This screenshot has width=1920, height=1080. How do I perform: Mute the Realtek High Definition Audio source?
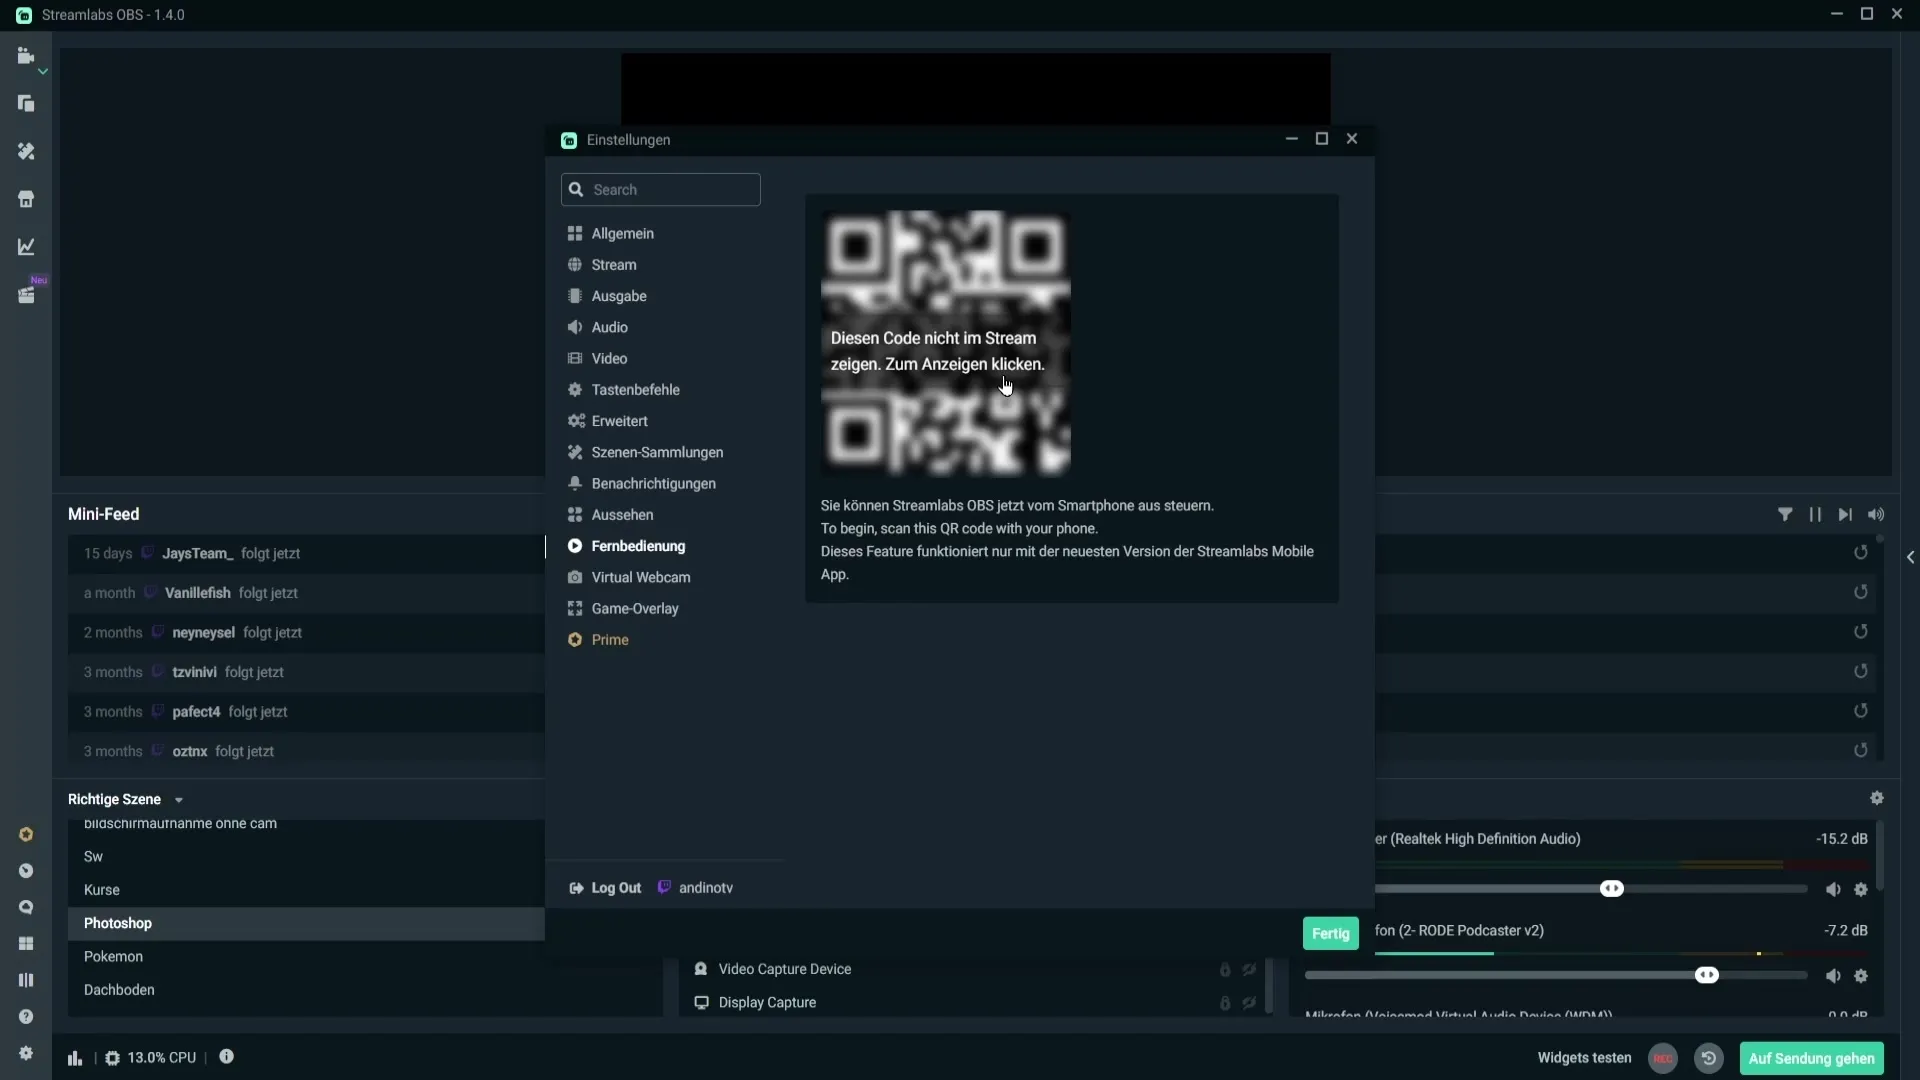(1833, 890)
